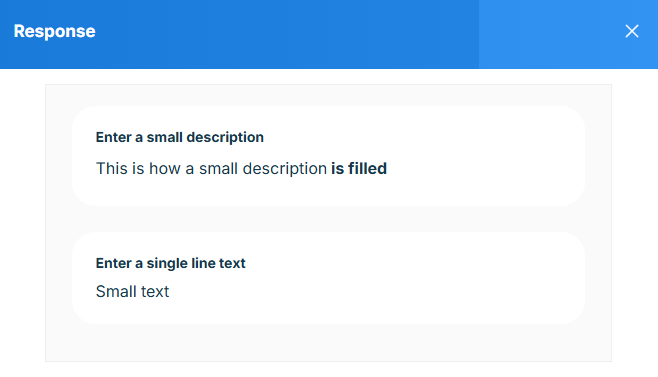Screen dimensions: 658x377
Task: Close the Response dialog with the X icon
Action: 632,31
